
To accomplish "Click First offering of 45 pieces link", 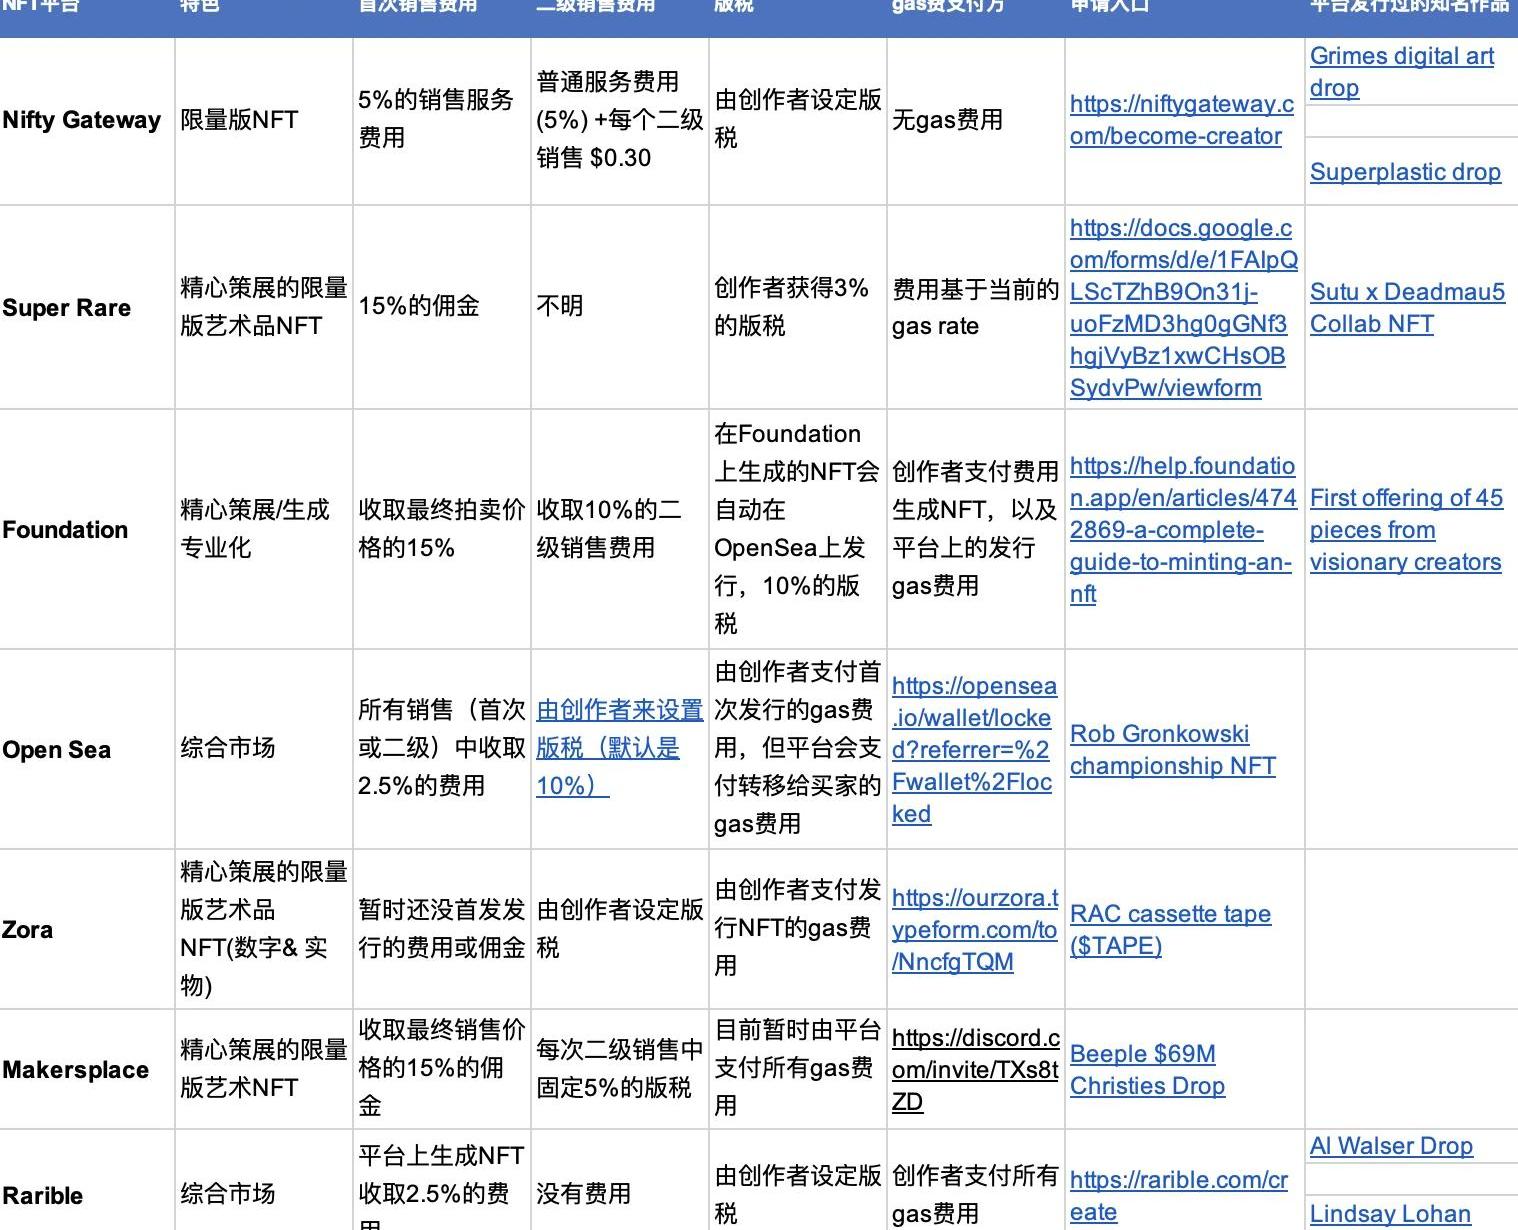I will [x=1405, y=529].
